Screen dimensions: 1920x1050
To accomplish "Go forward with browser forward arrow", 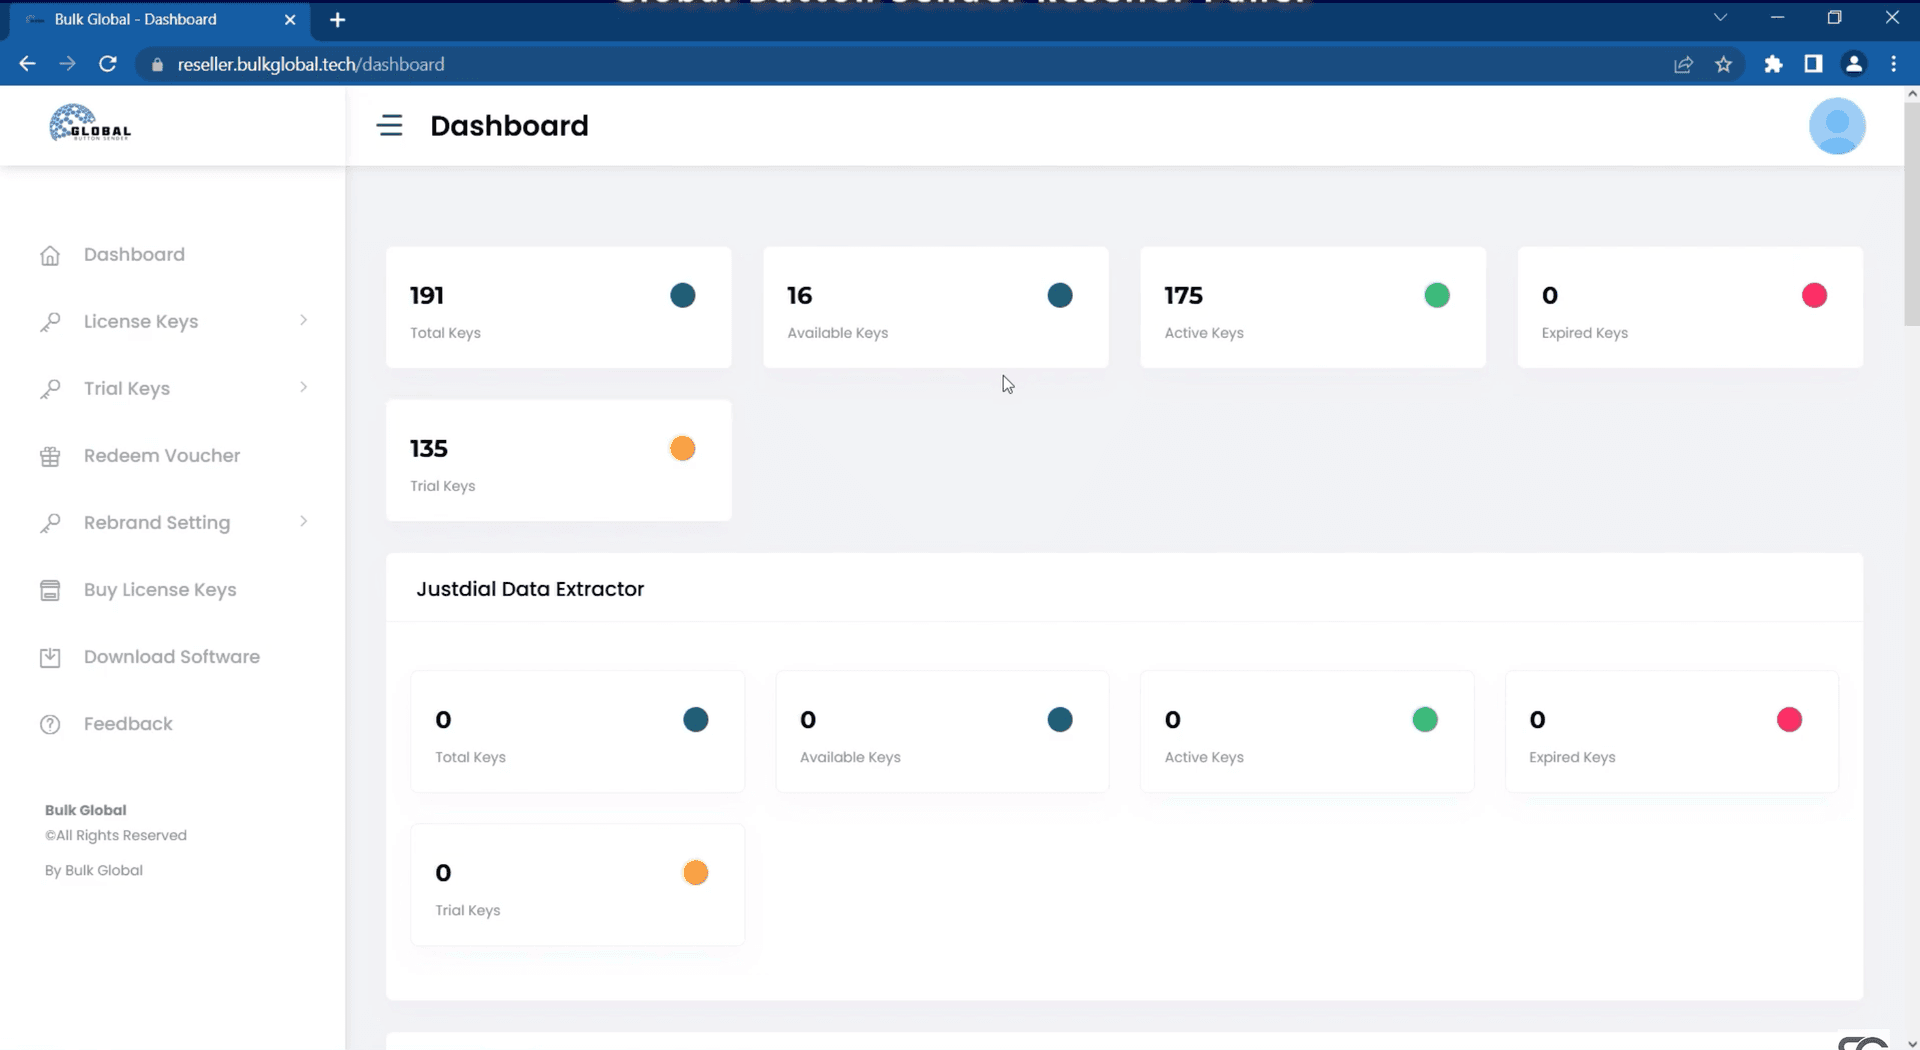I will 67,64.
